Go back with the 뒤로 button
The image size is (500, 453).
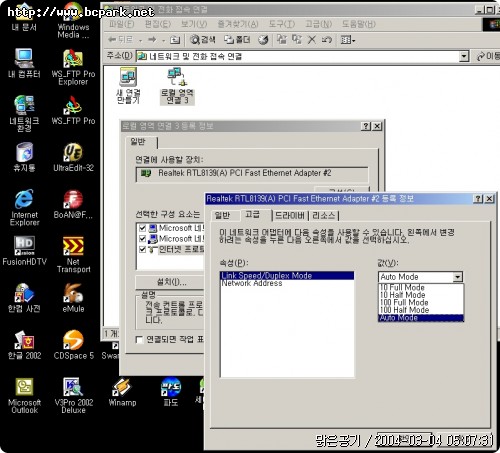121,40
